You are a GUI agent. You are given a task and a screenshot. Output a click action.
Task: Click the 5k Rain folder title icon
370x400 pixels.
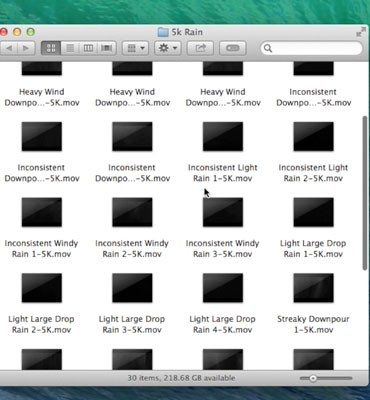coord(163,32)
